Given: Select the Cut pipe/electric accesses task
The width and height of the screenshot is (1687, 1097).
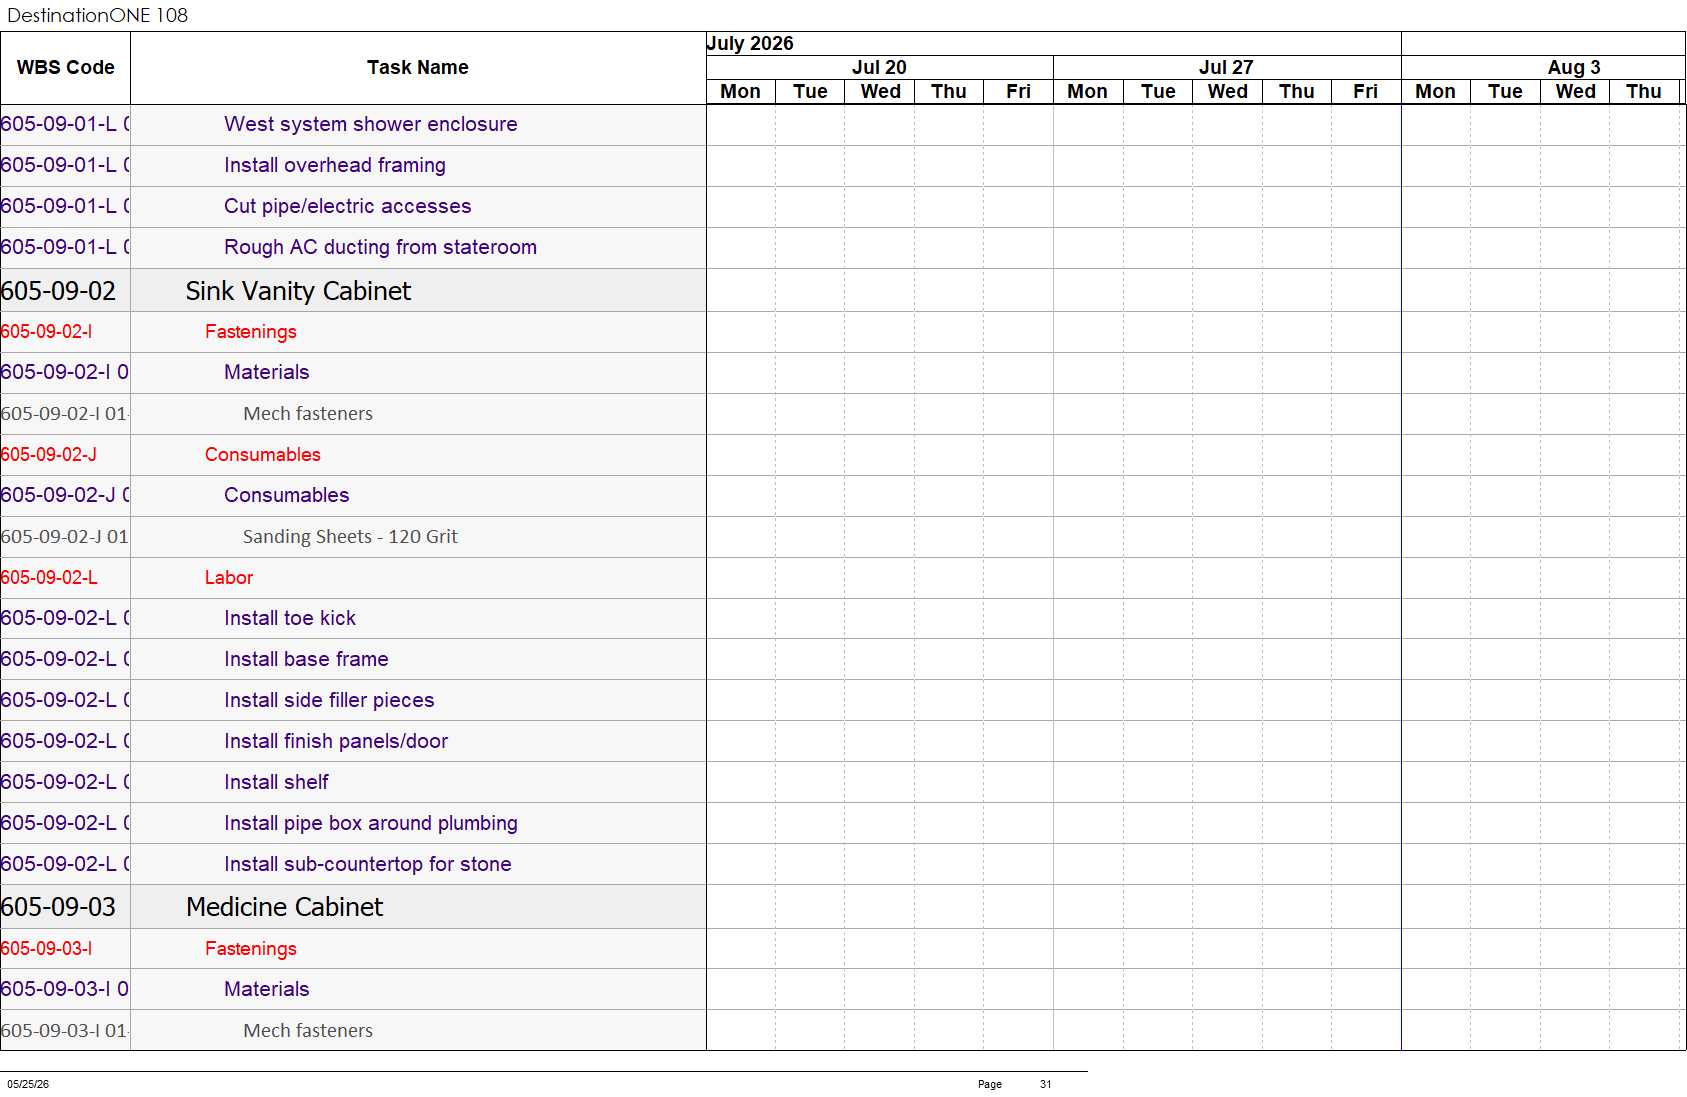Looking at the screenshot, I should 347,206.
